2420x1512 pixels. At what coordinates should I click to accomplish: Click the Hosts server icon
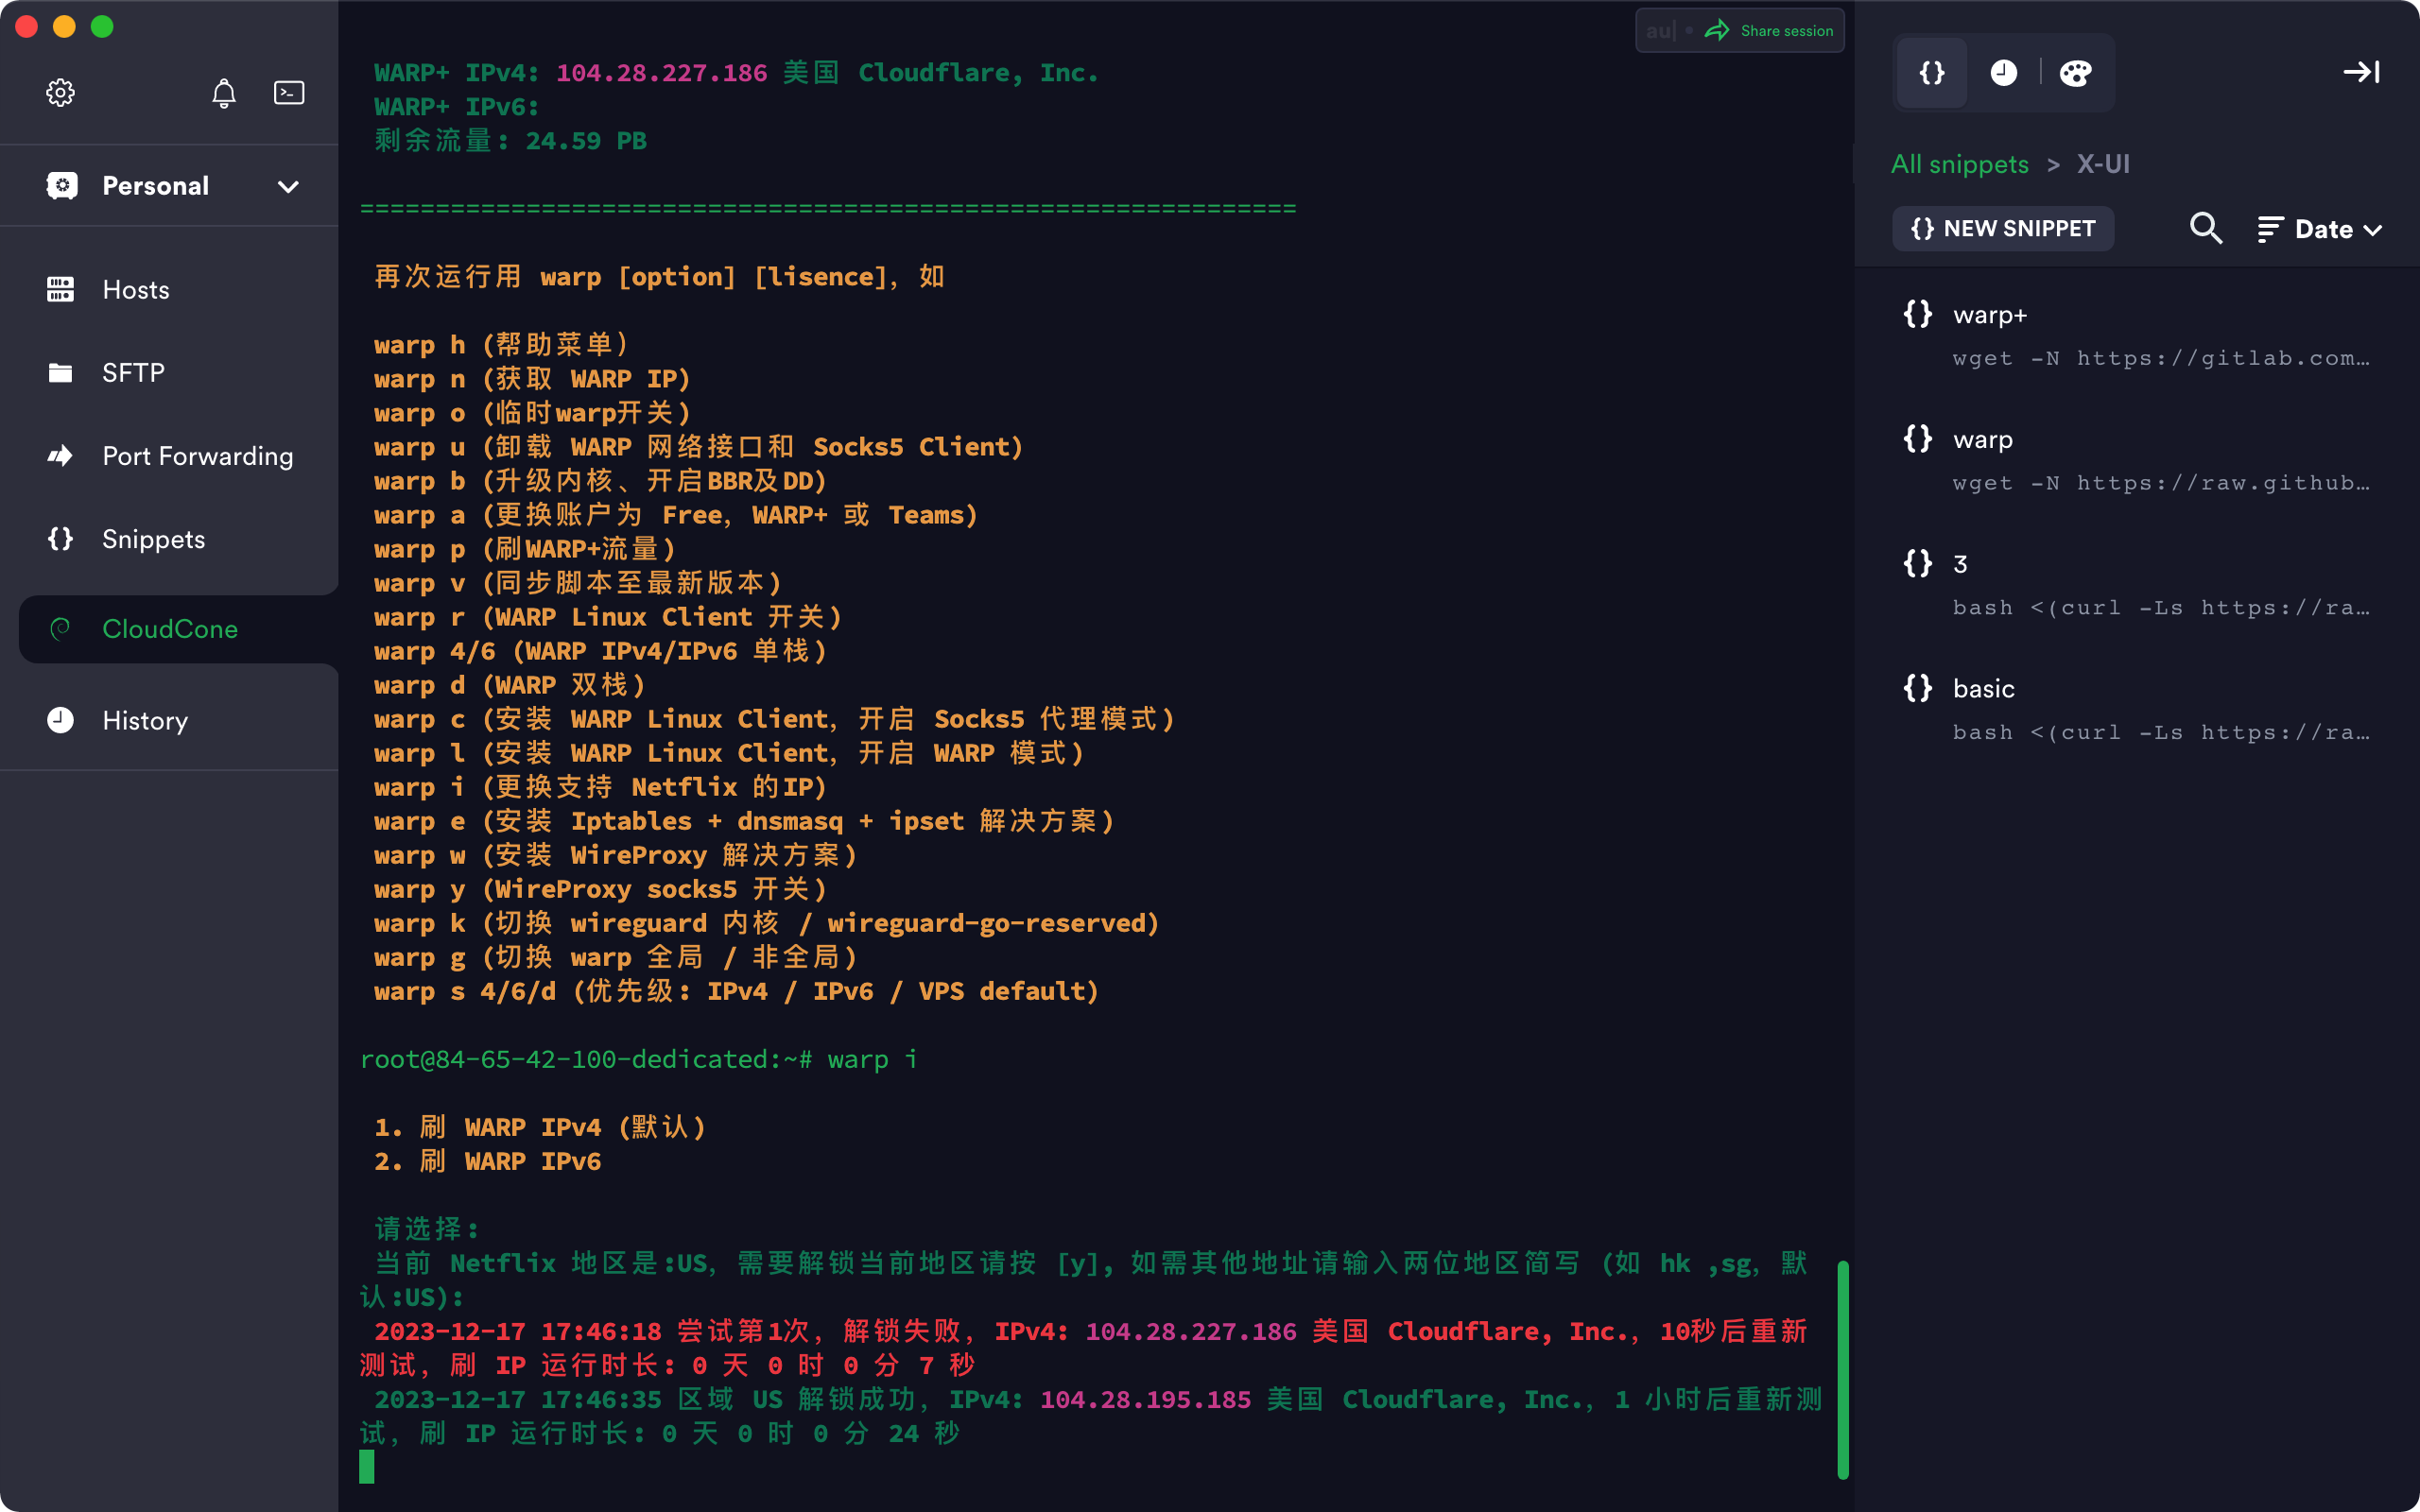click(60, 290)
